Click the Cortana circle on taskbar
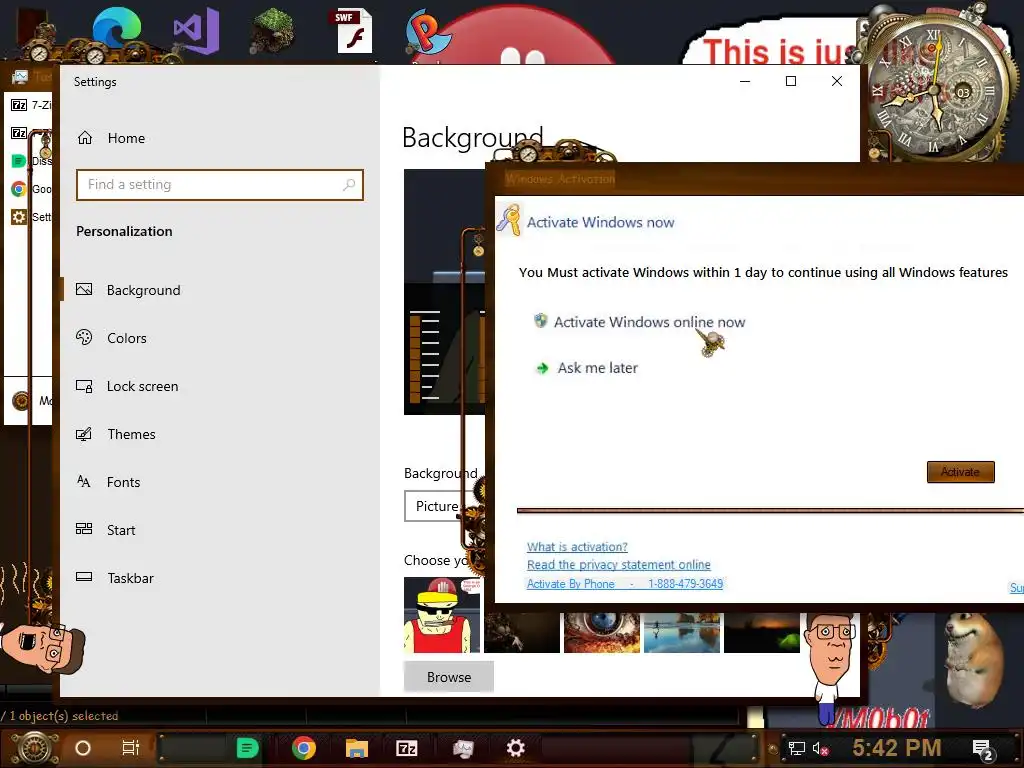 pos(83,748)
